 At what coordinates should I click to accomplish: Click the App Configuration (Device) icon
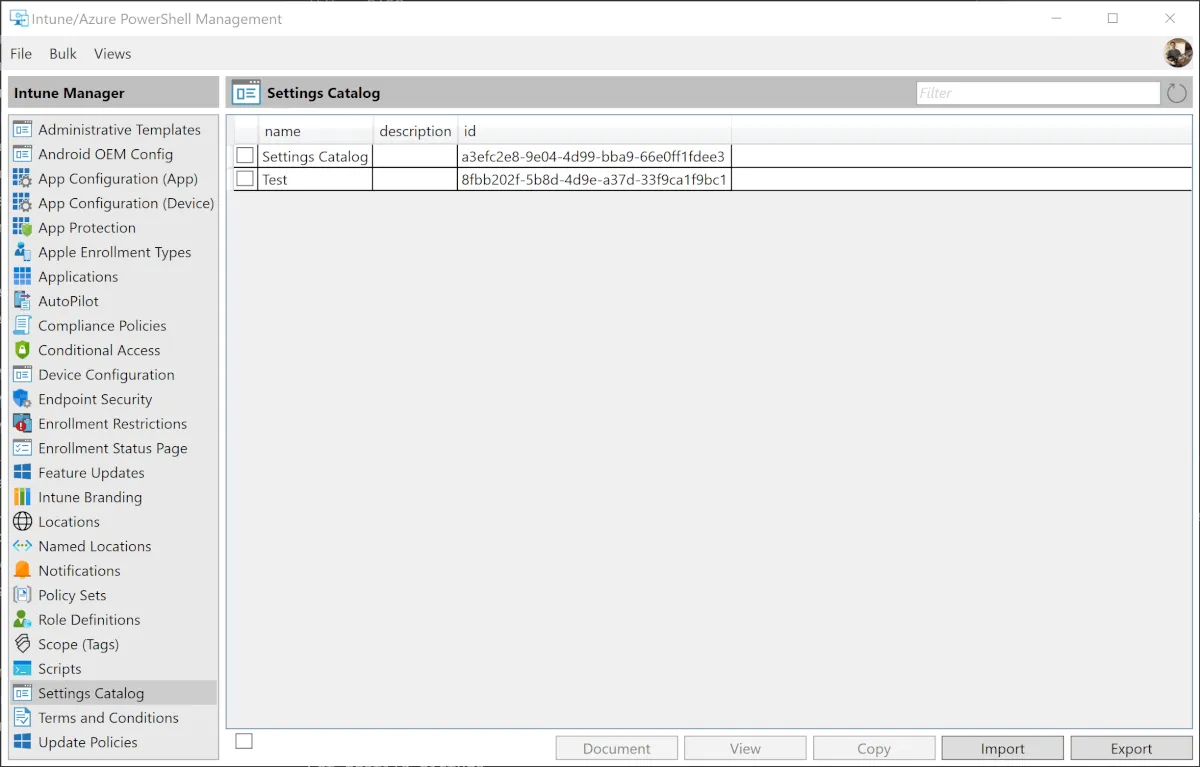(22, 203)
